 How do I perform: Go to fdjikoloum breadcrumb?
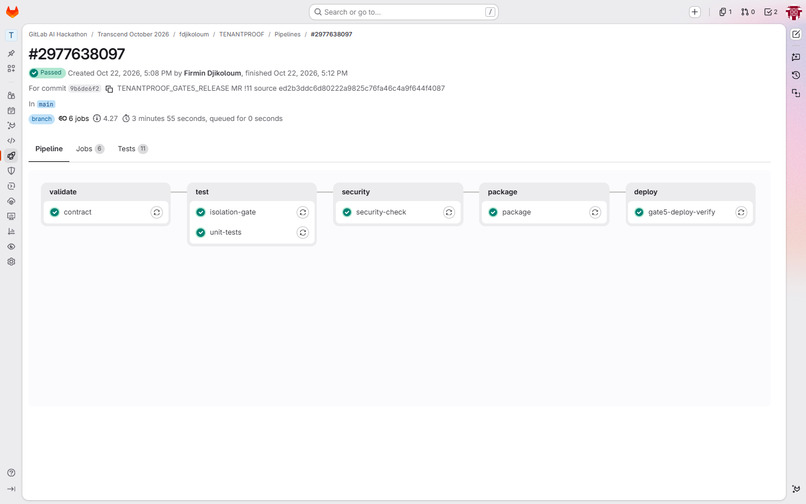click(194, 34)
